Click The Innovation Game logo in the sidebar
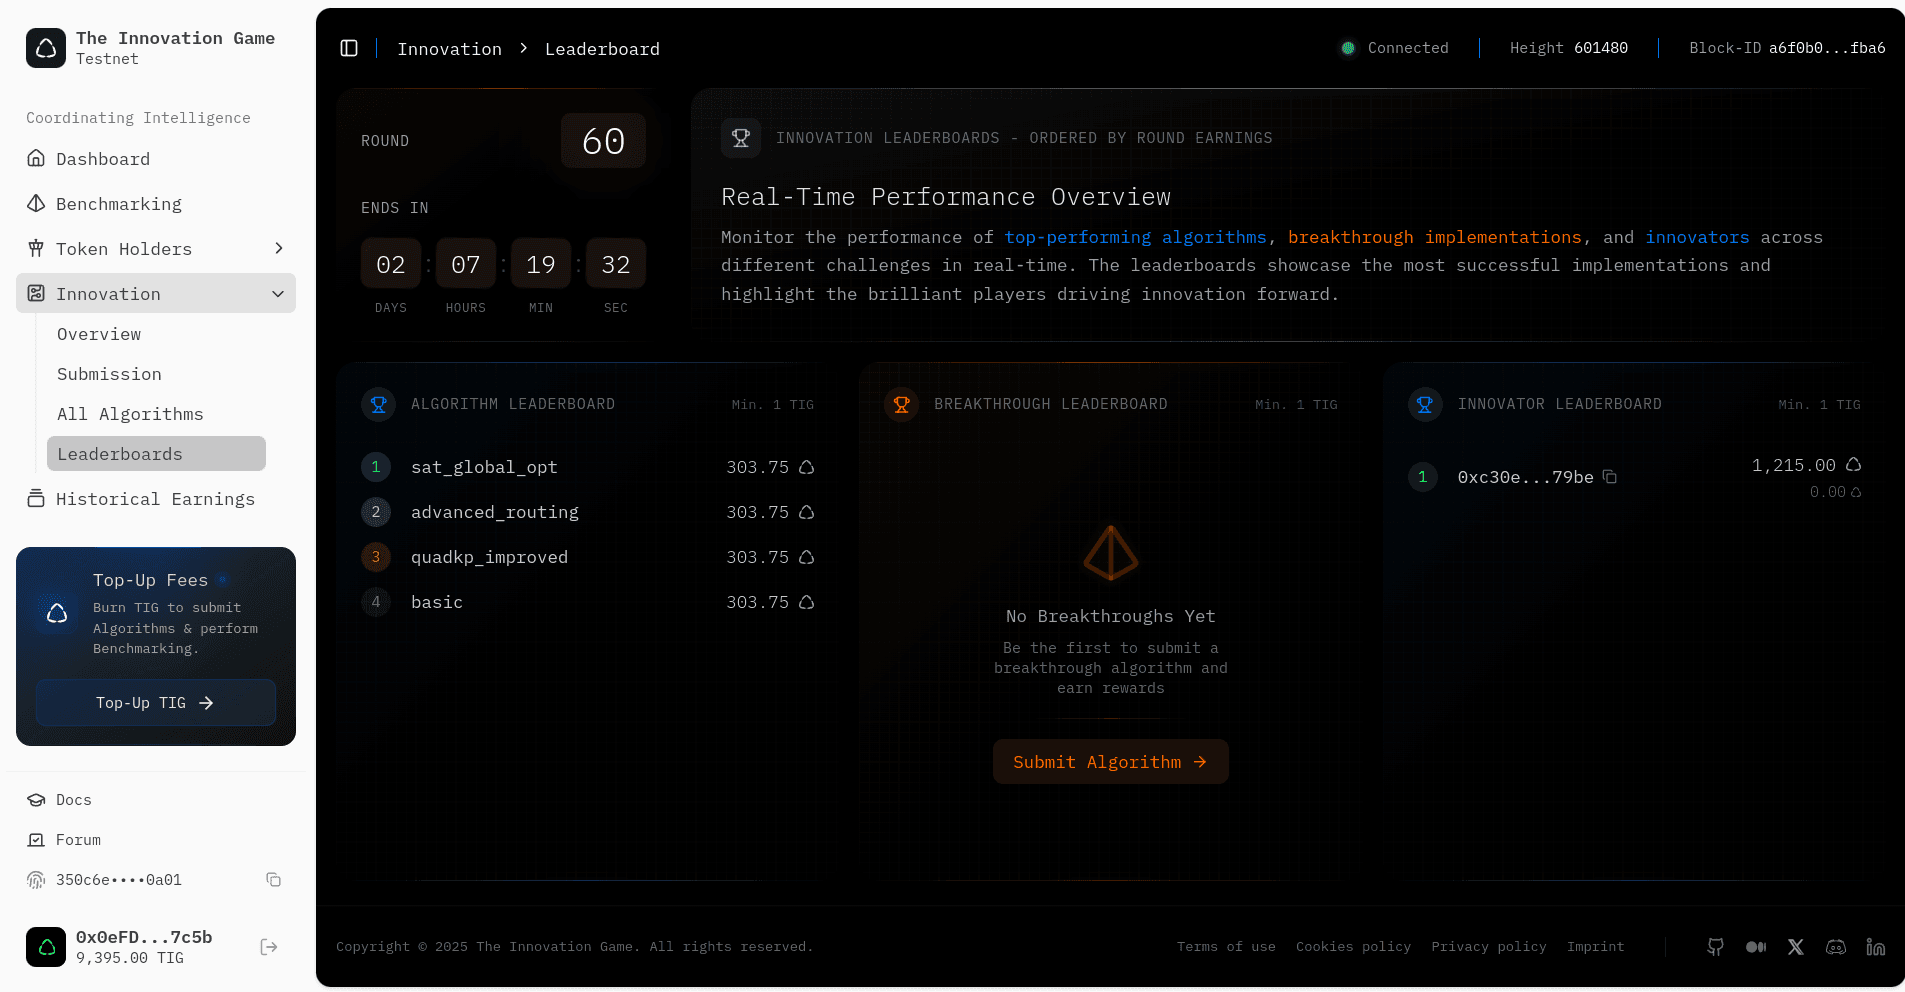 (x=46, y=48)
